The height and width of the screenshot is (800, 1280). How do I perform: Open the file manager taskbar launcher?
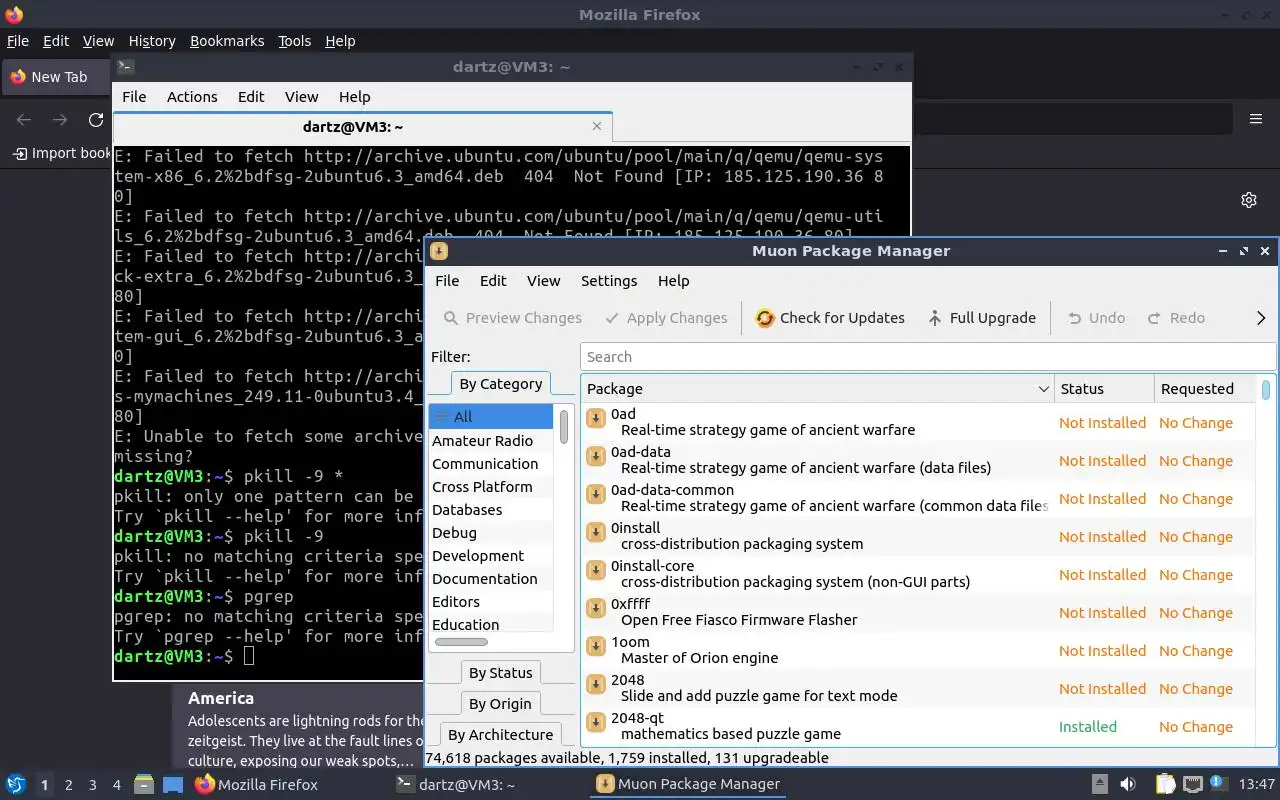tap(143, 785)
